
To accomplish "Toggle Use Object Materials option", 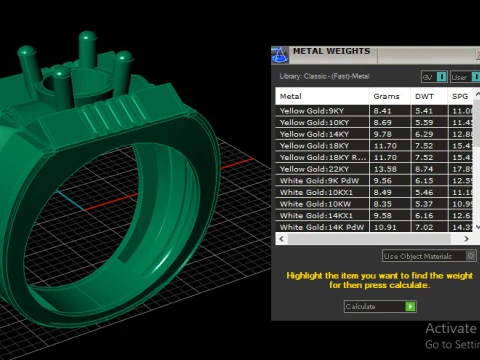I will [x=429, y=256].
